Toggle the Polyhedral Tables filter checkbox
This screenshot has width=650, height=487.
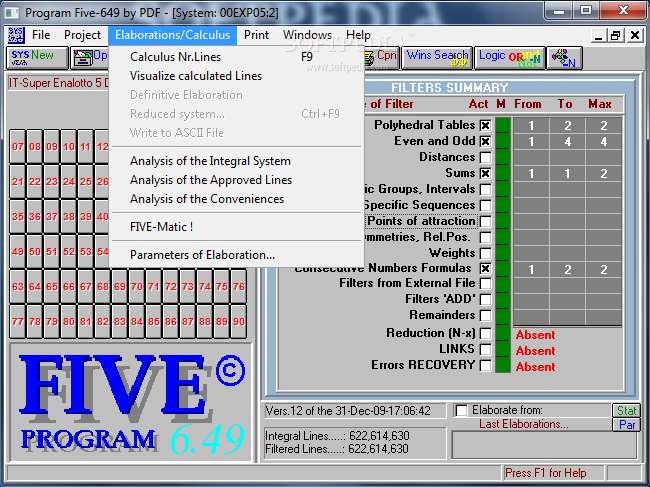(x=485, y=125)
